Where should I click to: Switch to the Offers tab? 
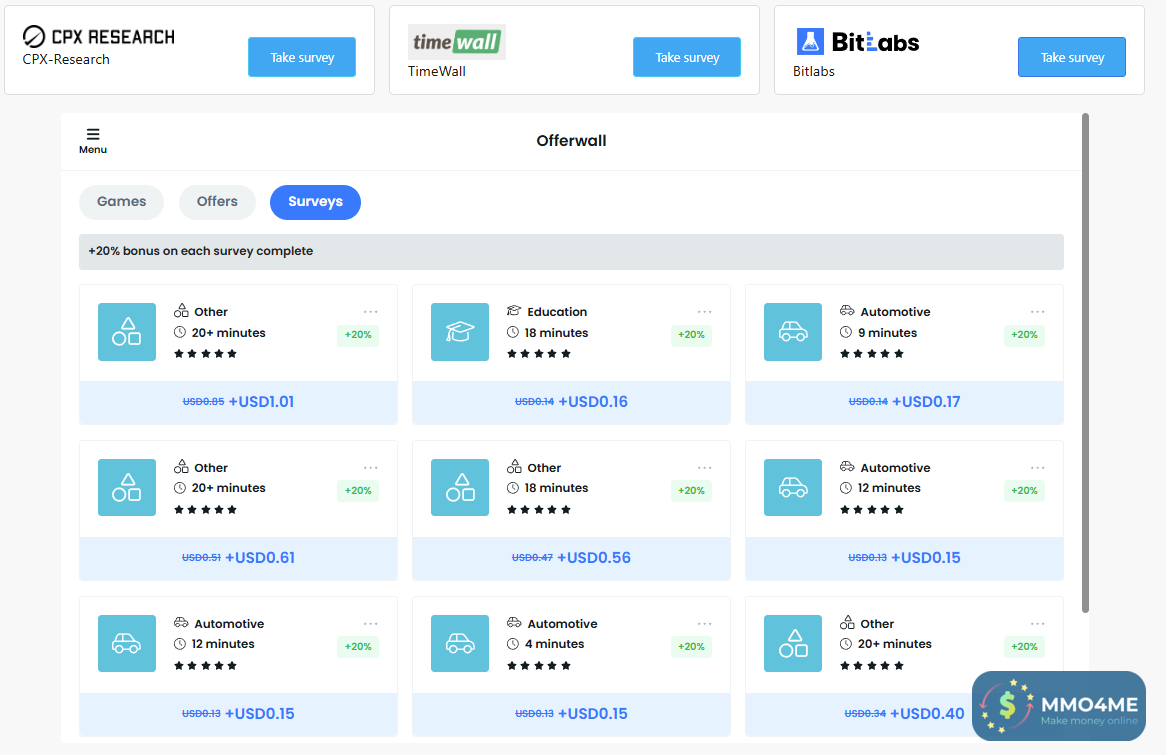point(217,202)
